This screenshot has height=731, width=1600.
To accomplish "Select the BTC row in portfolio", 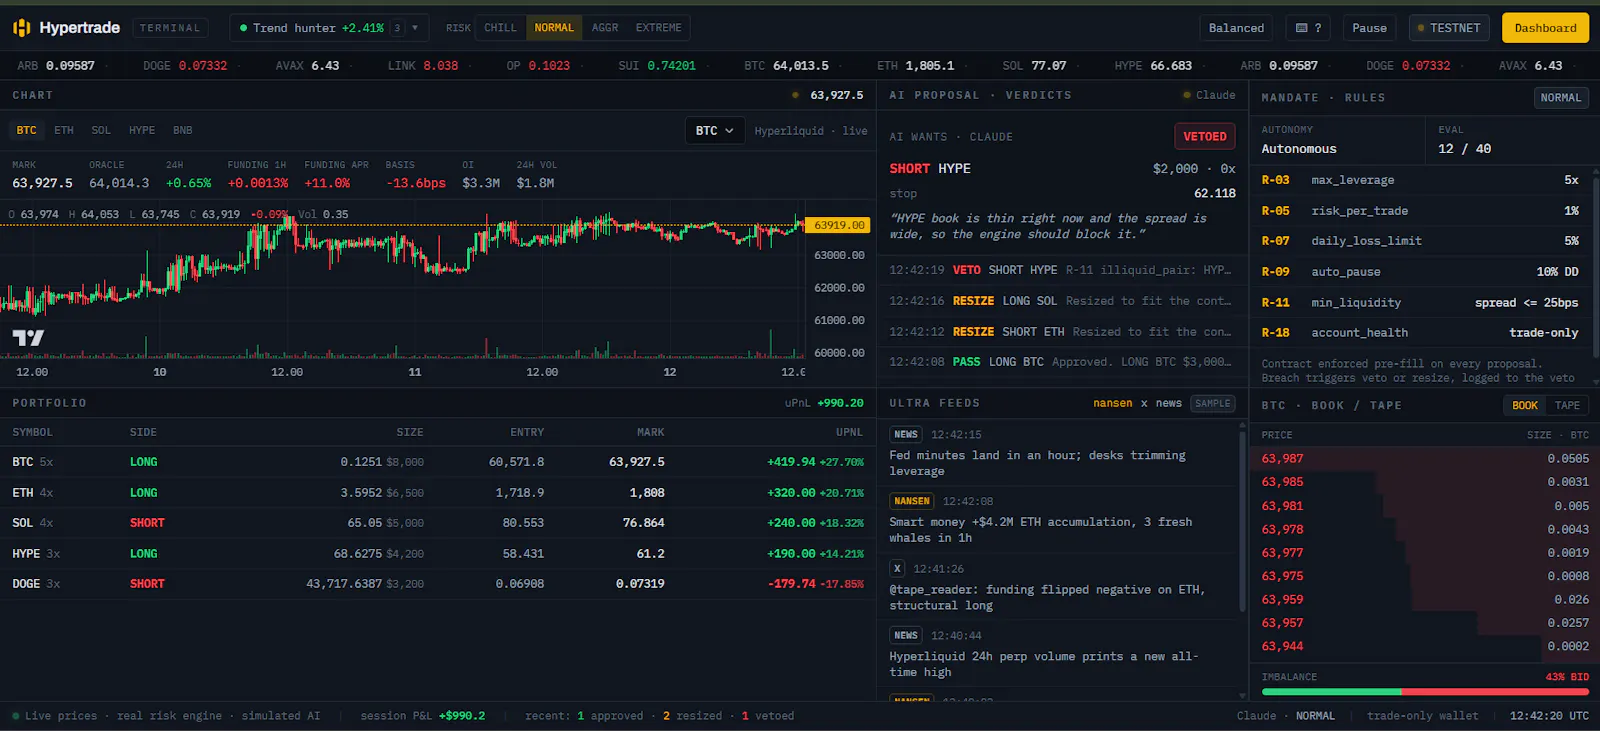I will tap(438, 462).
